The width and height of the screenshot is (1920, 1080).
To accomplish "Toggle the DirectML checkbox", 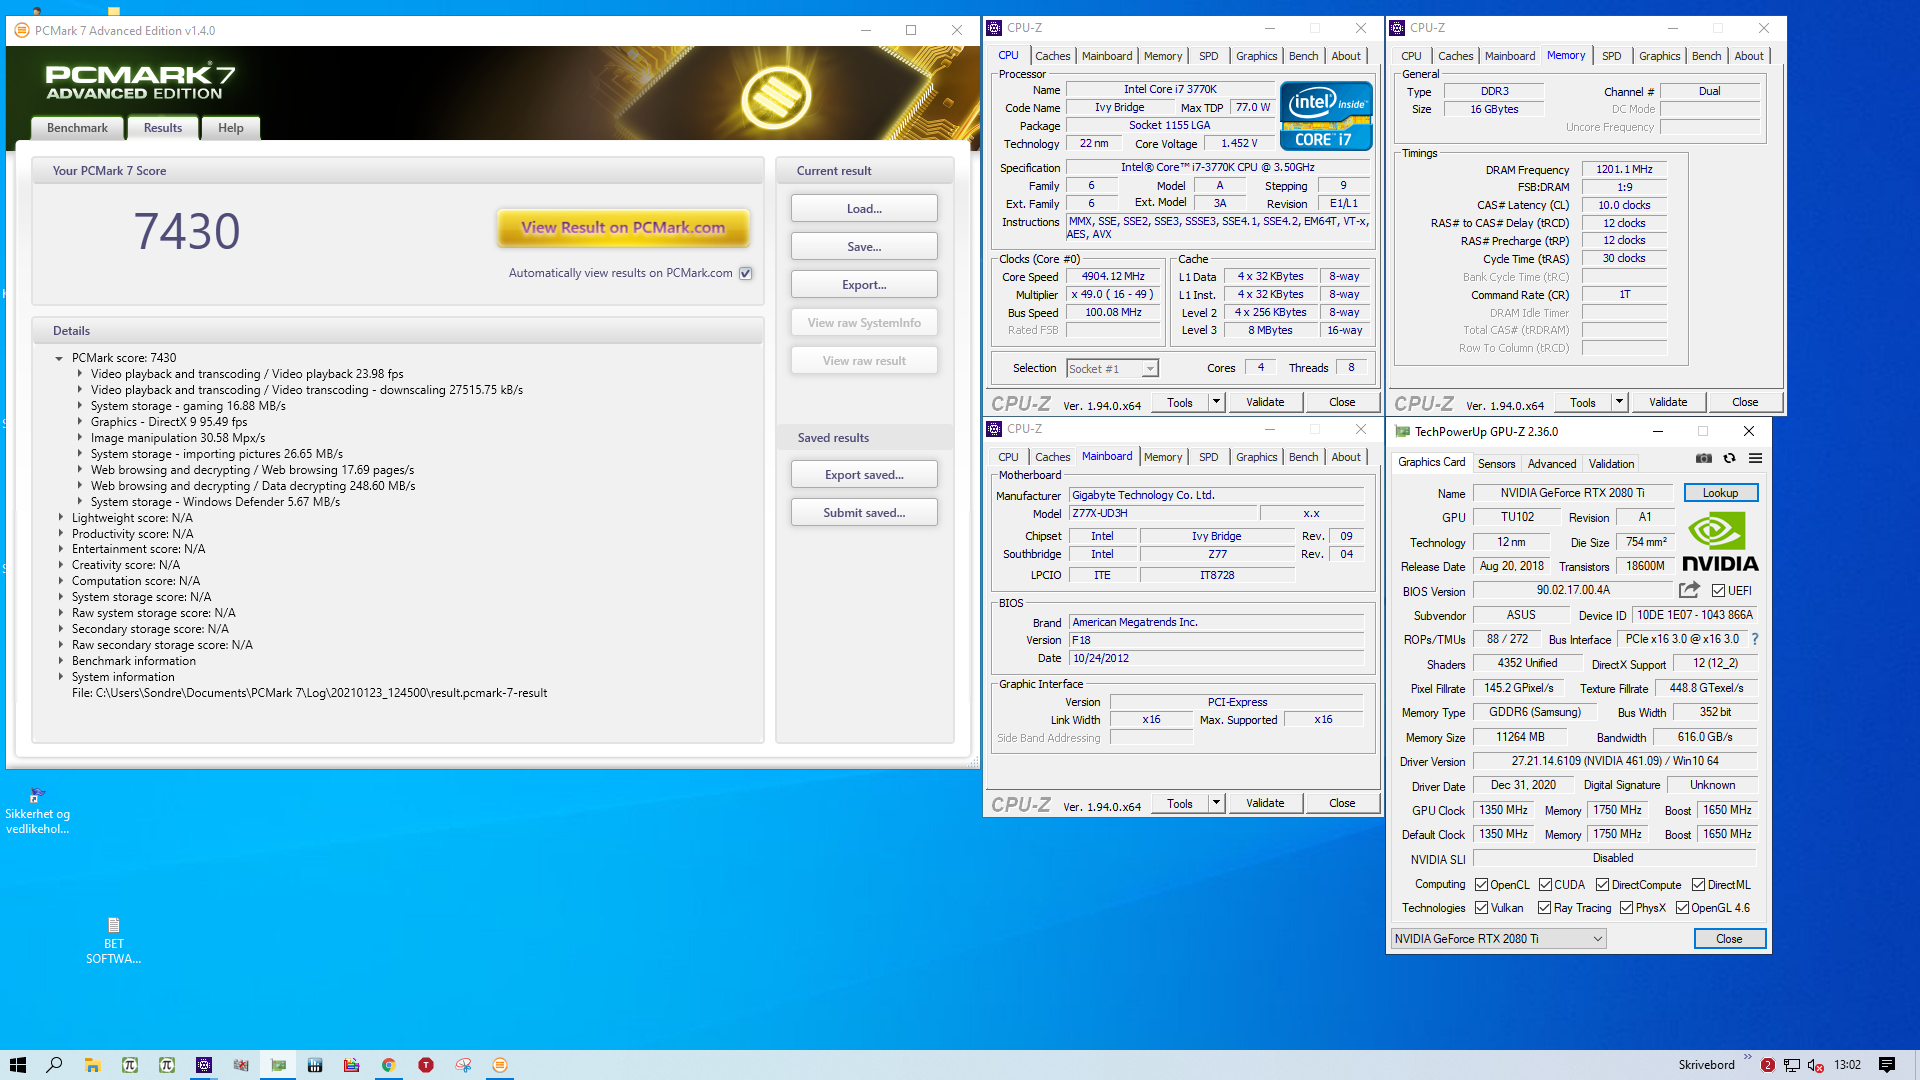I will (1698, 884).
